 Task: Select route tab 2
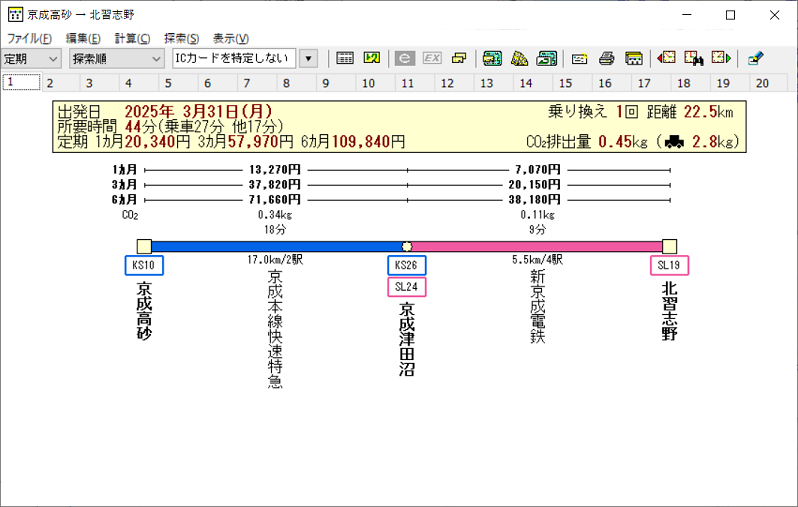tap(60, 83)
